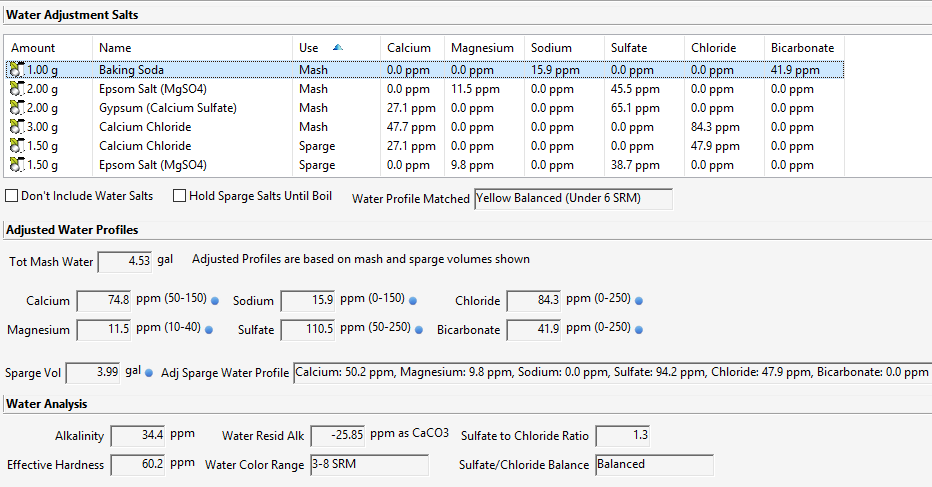The image size is (932, 487).
Task: Click the blue indicator next to Calcium range
Action: pos(215,301)
